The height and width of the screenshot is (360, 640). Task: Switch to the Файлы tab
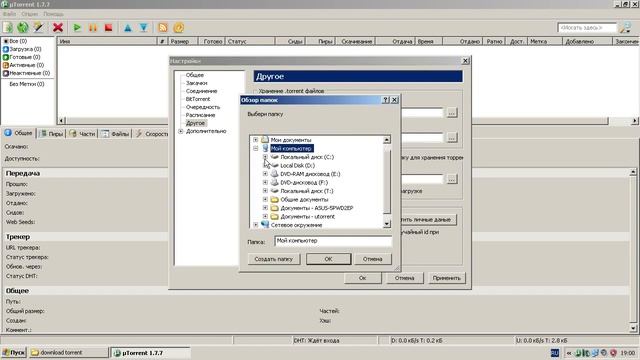click(116, 133)
